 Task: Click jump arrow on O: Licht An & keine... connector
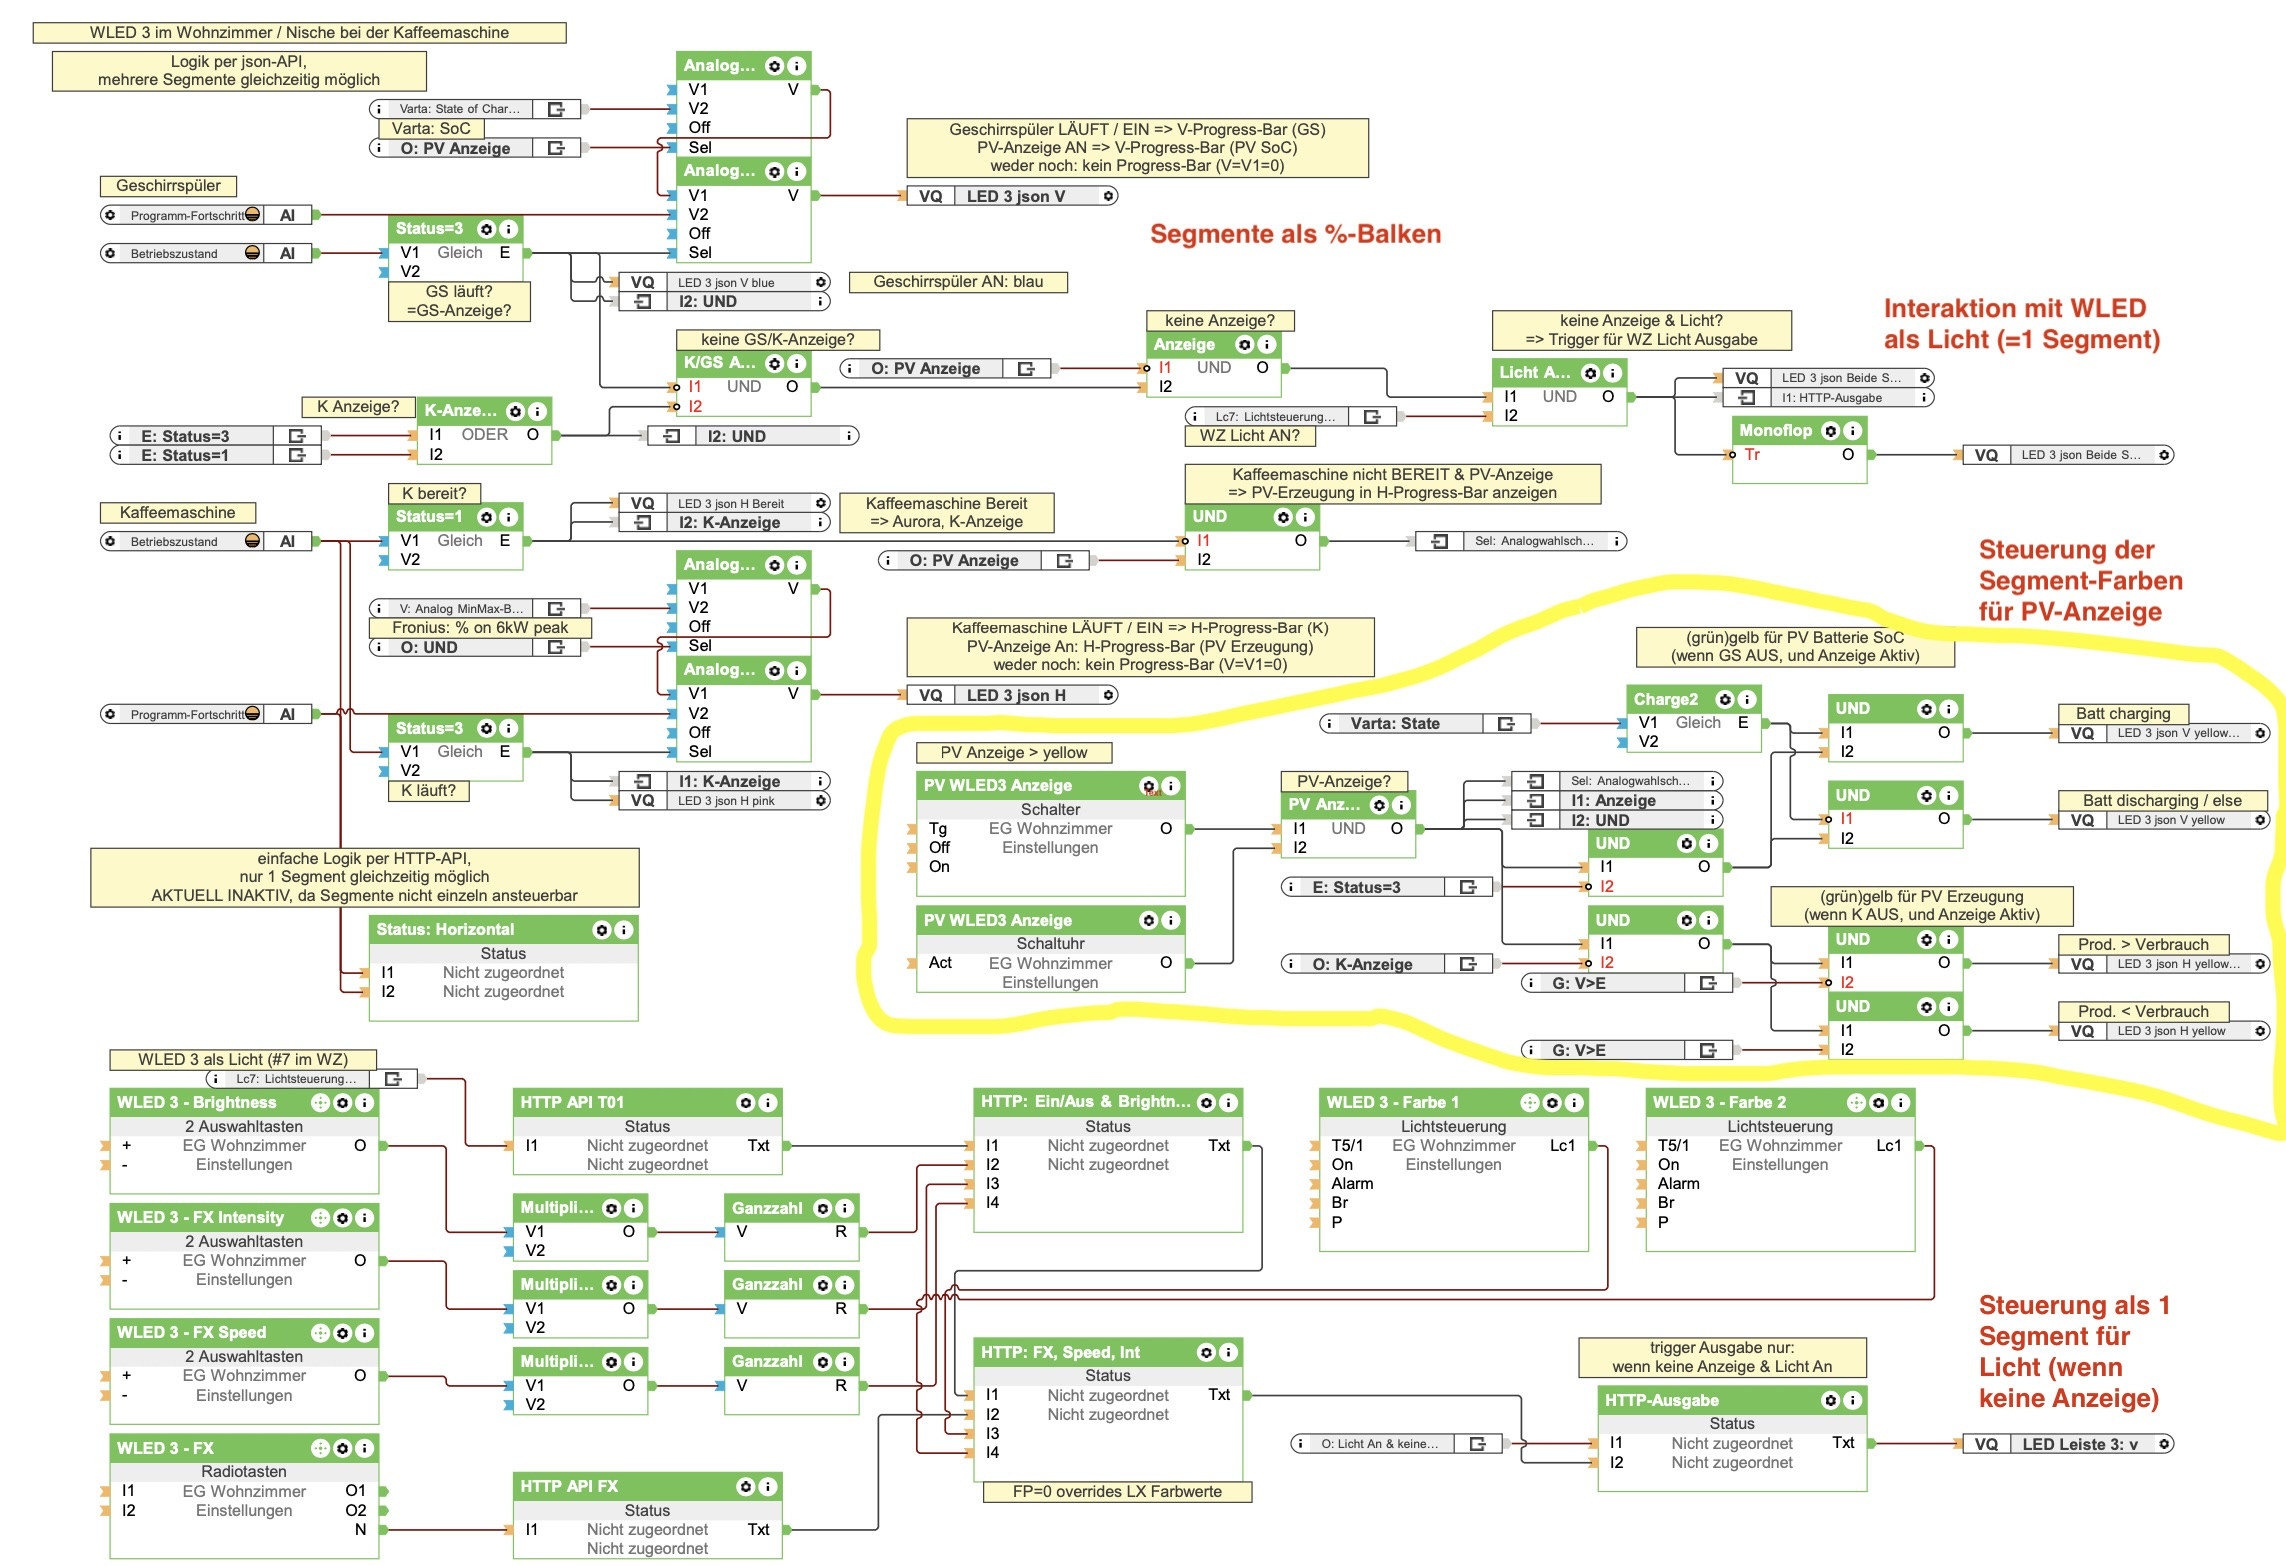1478,1445
